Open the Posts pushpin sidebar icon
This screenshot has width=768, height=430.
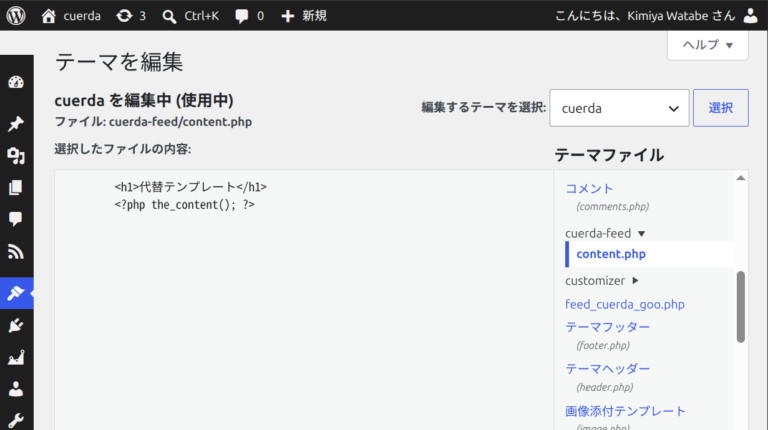pyautogui.click(x=16, y=123)
